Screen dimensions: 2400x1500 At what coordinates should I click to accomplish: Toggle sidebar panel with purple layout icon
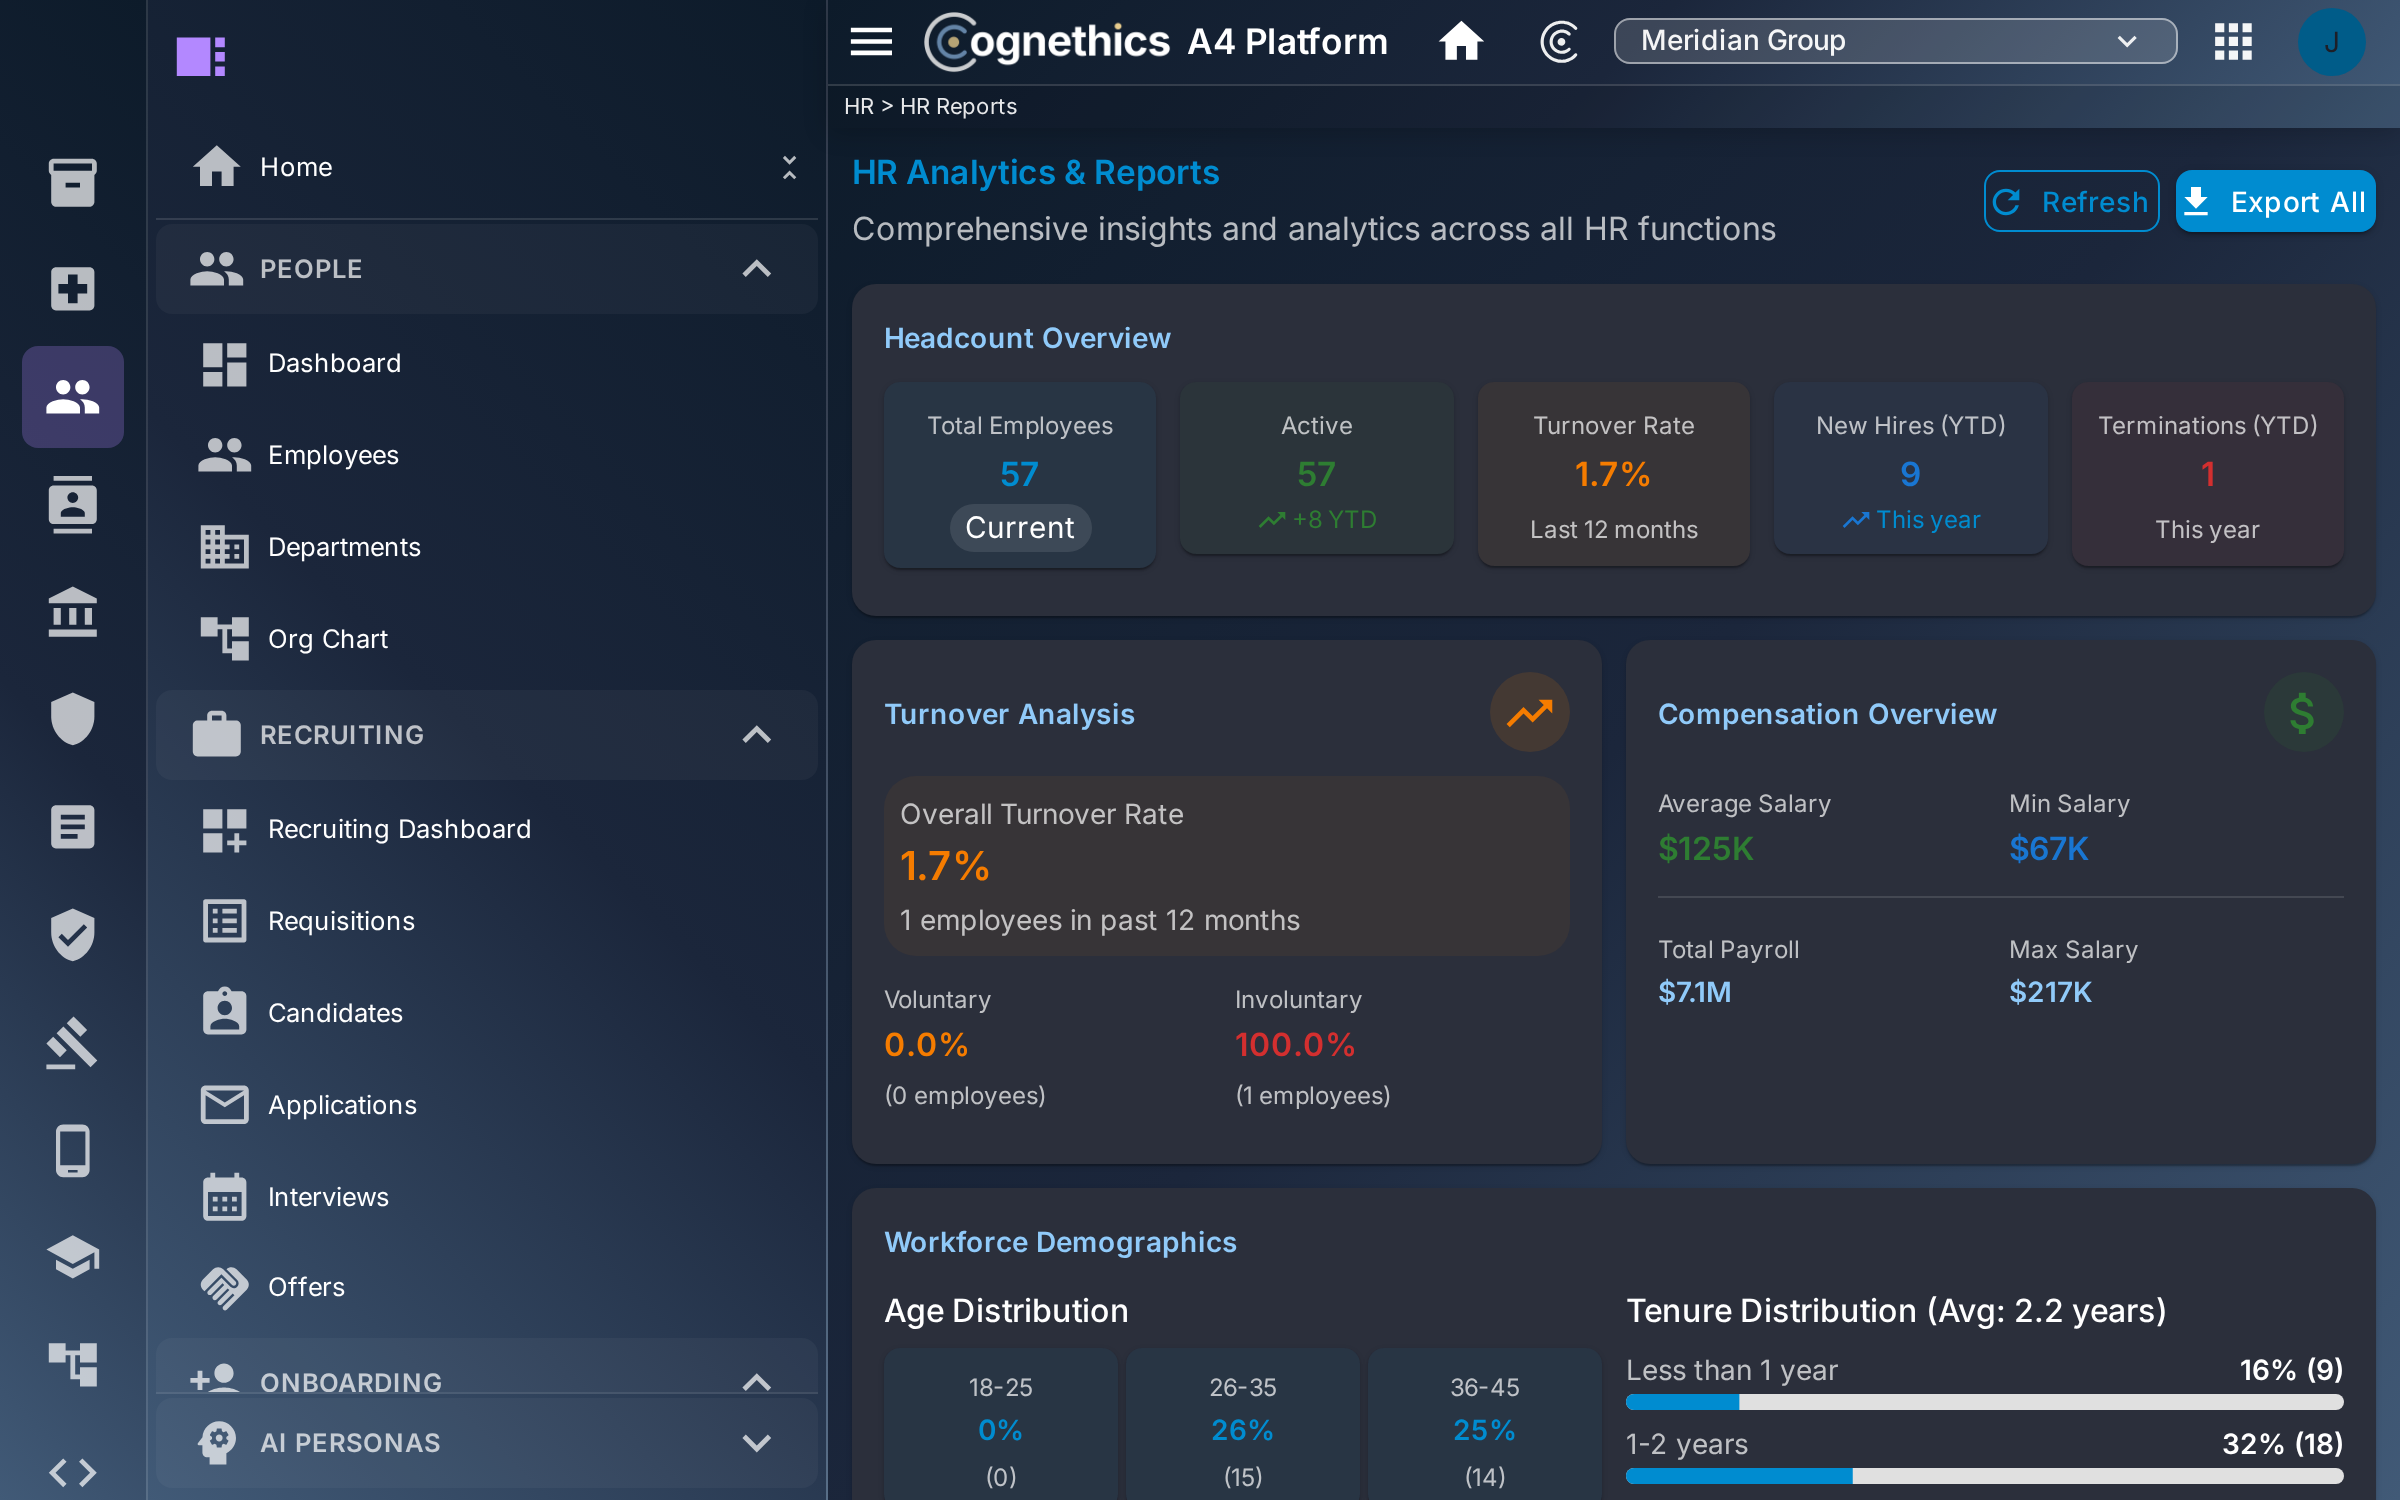201,56
